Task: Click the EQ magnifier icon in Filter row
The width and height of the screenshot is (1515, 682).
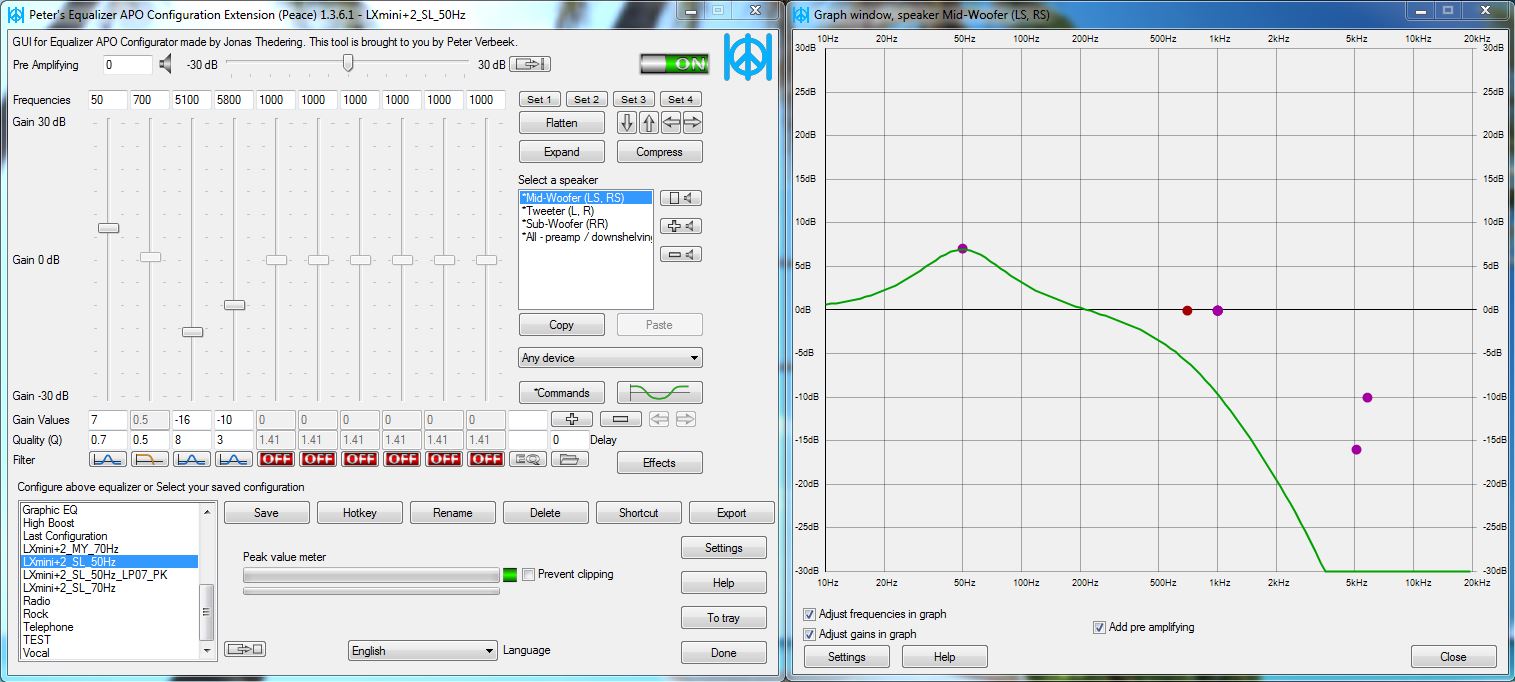Action: [528, 460]
